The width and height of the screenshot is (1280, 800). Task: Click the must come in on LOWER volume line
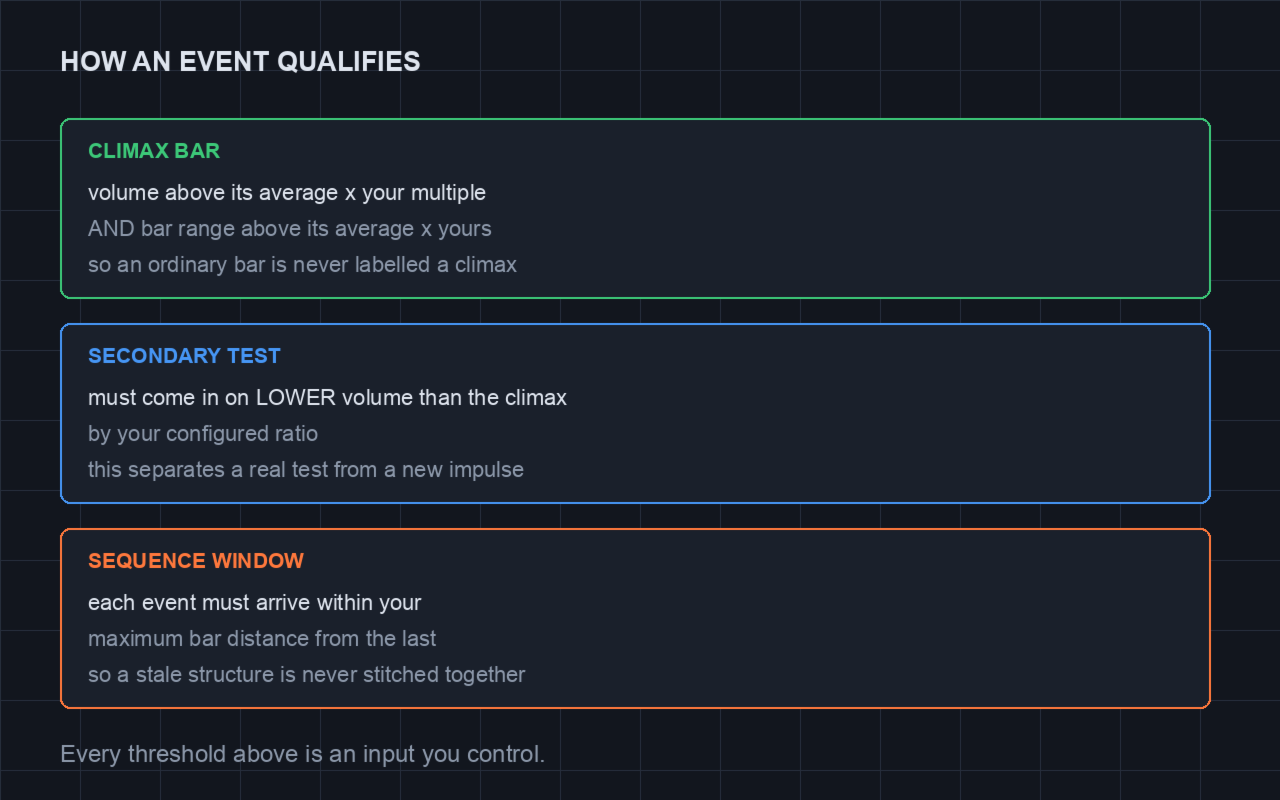click(x=327, y=397)
